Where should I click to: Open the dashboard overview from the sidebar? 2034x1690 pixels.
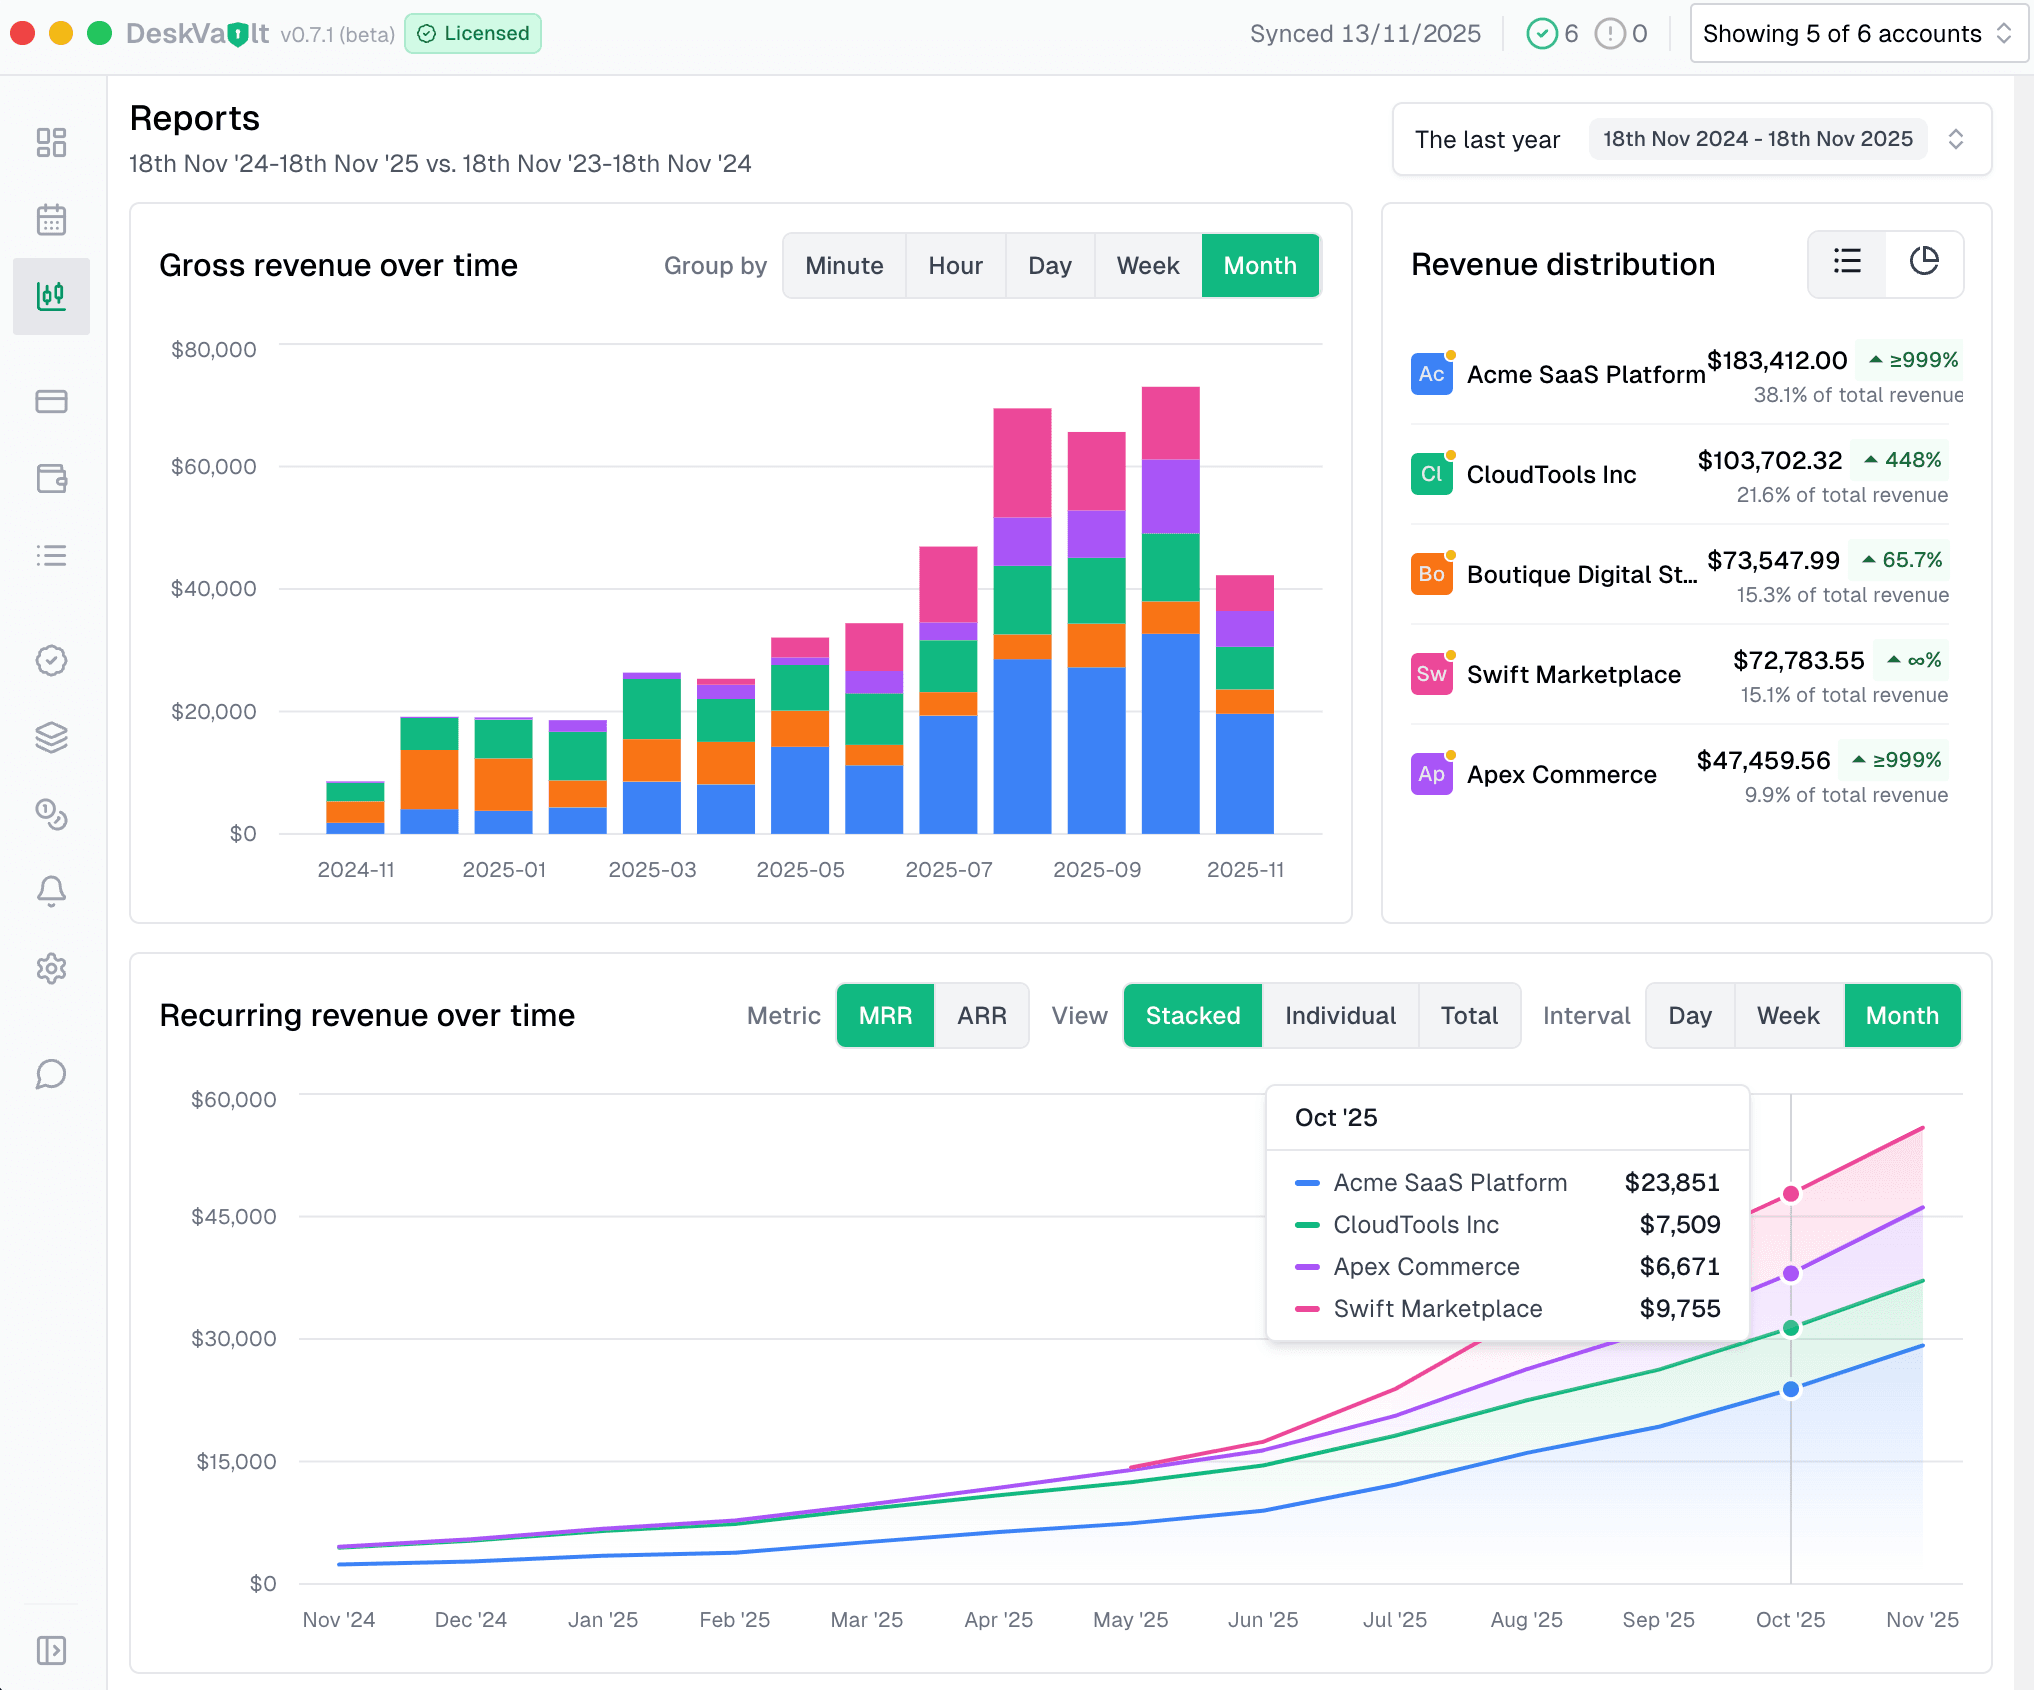pyautogui.click(x=51, y=143)
